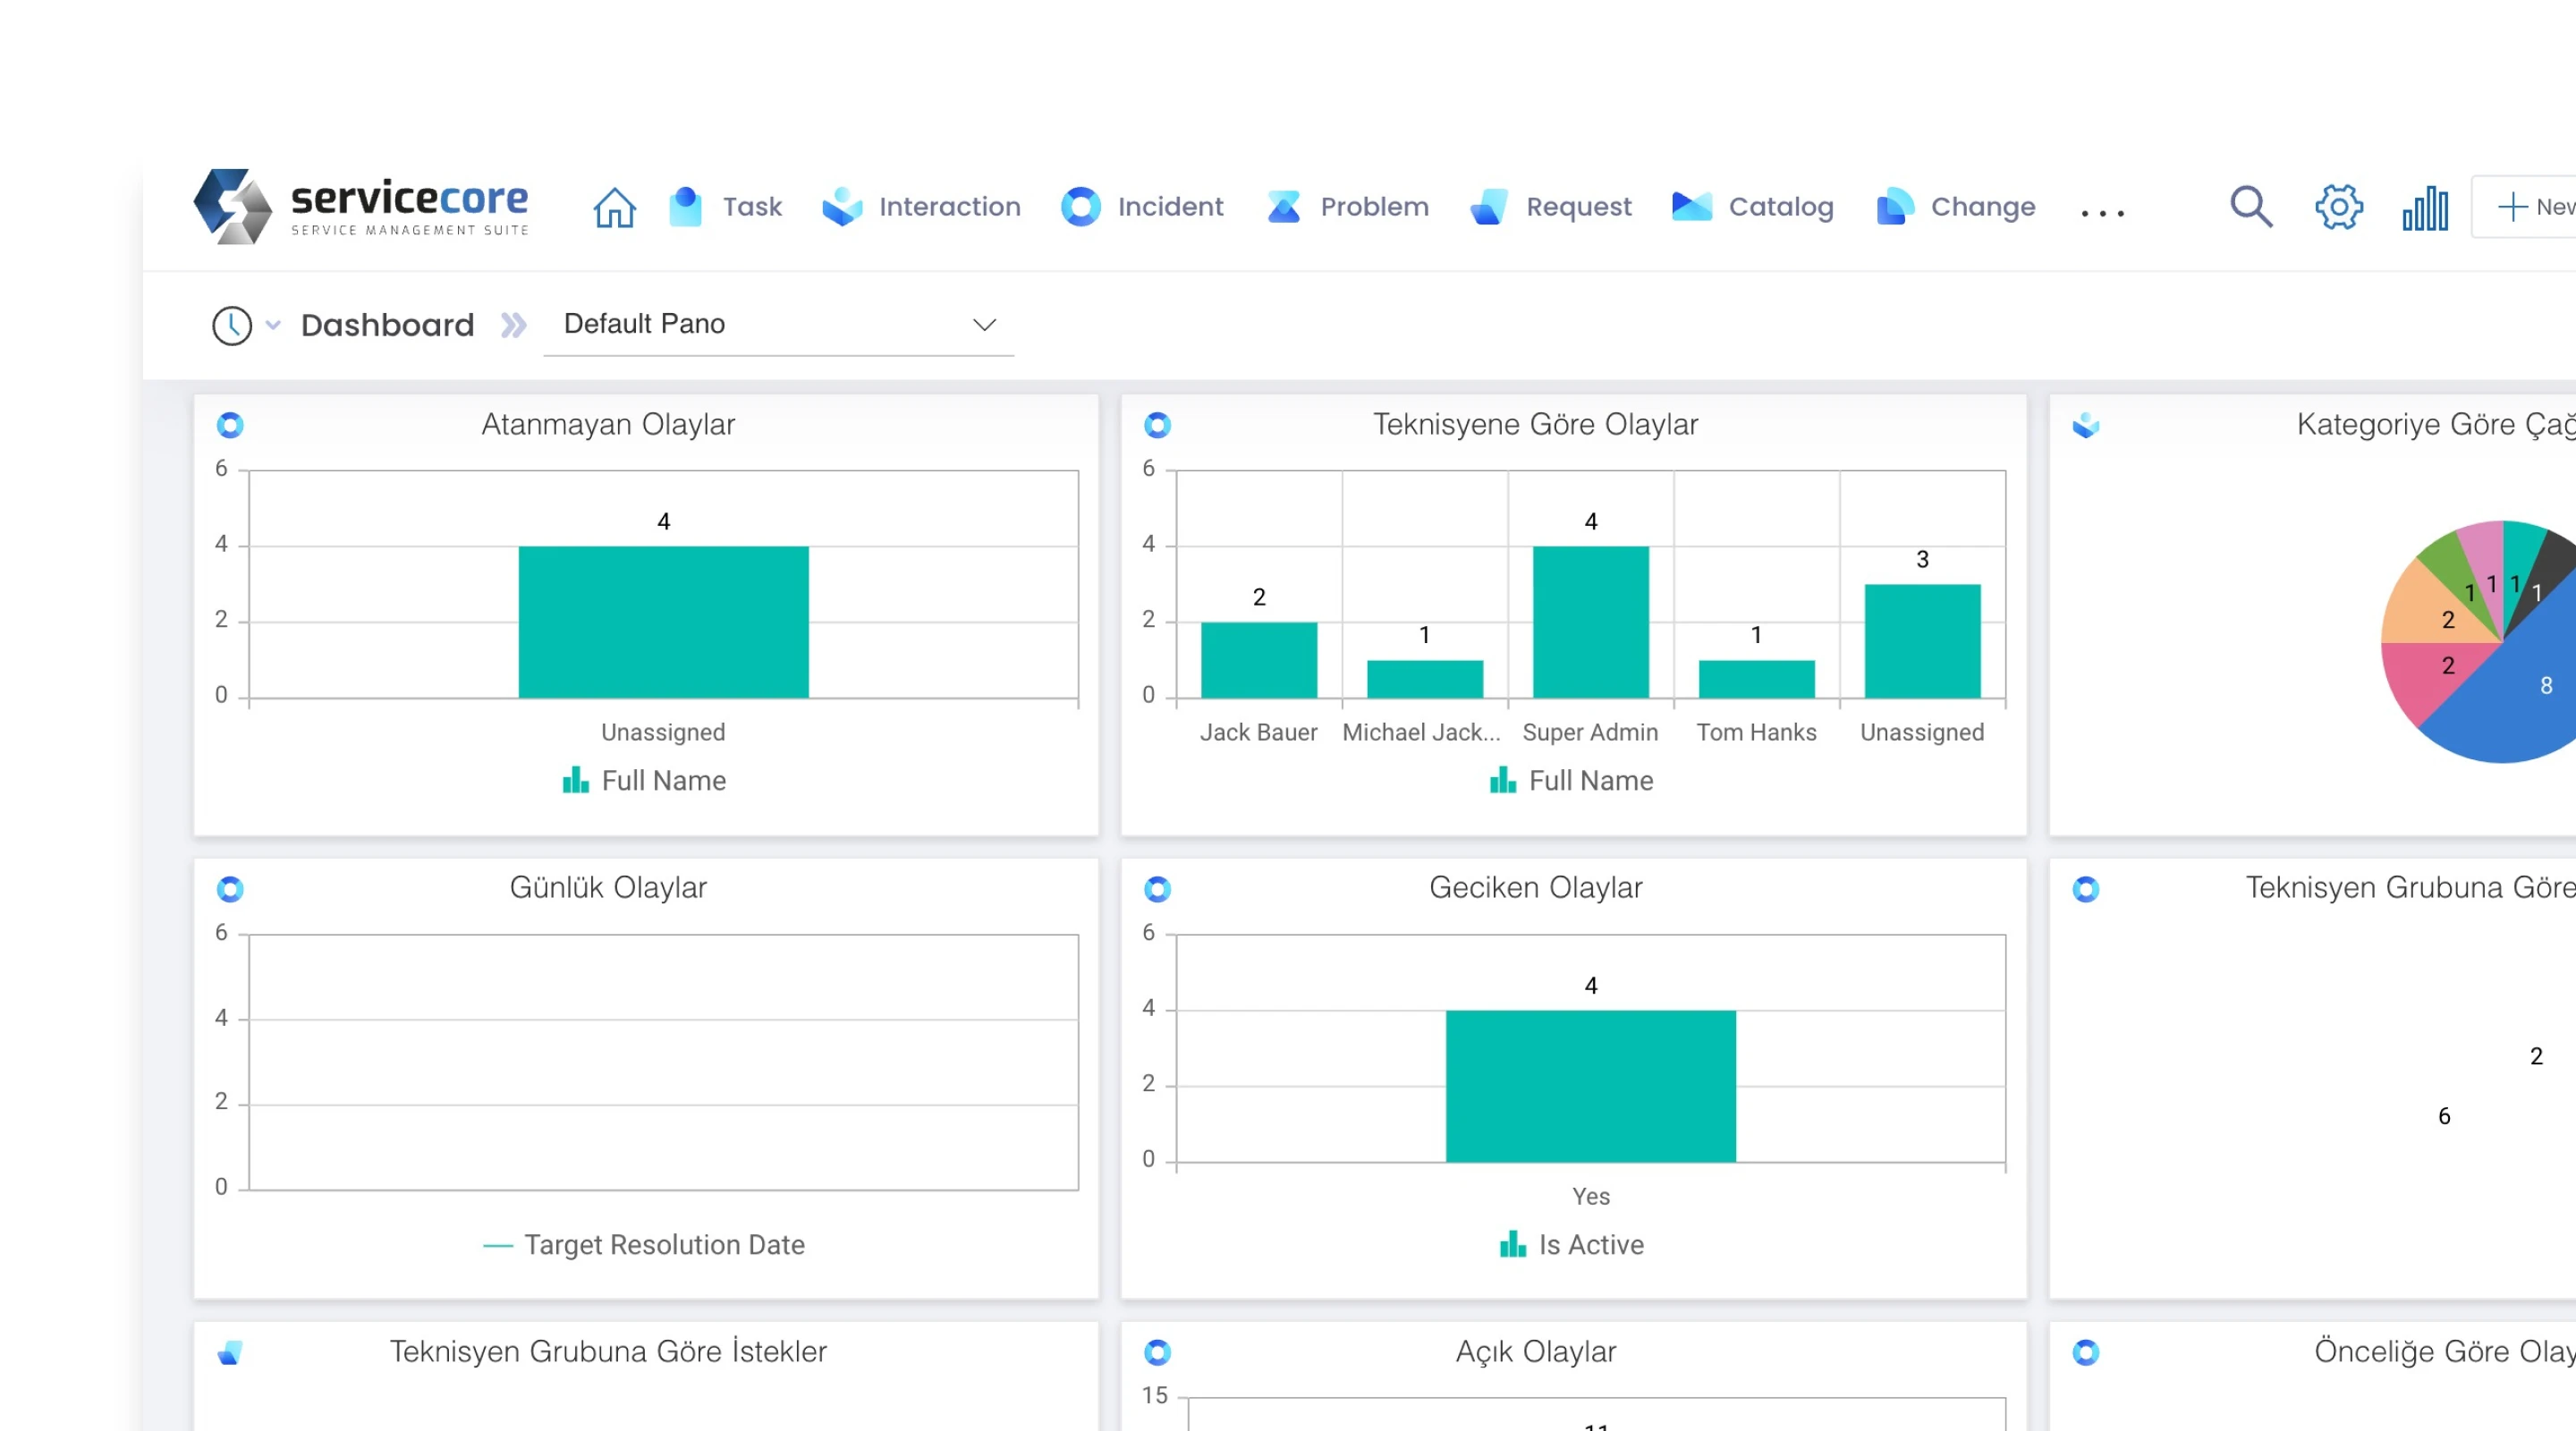Click incident icon on Önceliğe Göre Olaylar widget

[x=2085, y=1353]
